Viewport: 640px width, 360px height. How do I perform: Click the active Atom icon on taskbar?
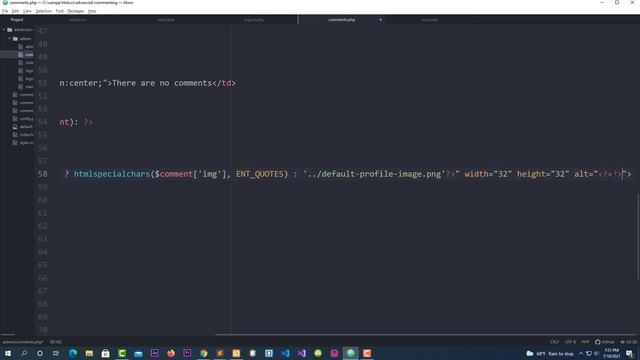(x=350, y=353)
